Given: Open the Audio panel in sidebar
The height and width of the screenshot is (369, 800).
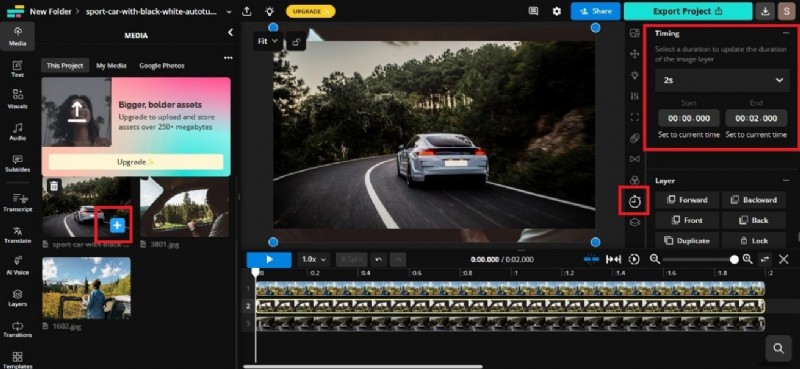Looking at the screenshot, I should click(17, 131).
